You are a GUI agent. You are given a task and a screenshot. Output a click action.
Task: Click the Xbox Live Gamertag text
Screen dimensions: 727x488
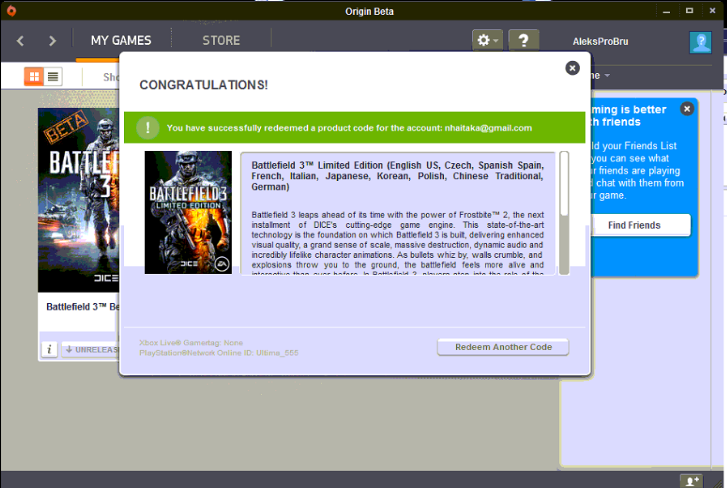191,343
